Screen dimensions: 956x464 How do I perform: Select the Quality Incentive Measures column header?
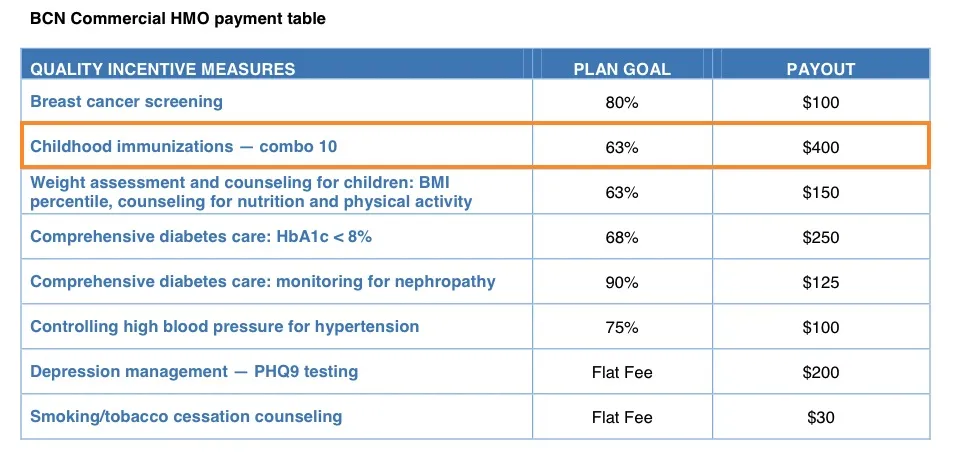point(163,69)
